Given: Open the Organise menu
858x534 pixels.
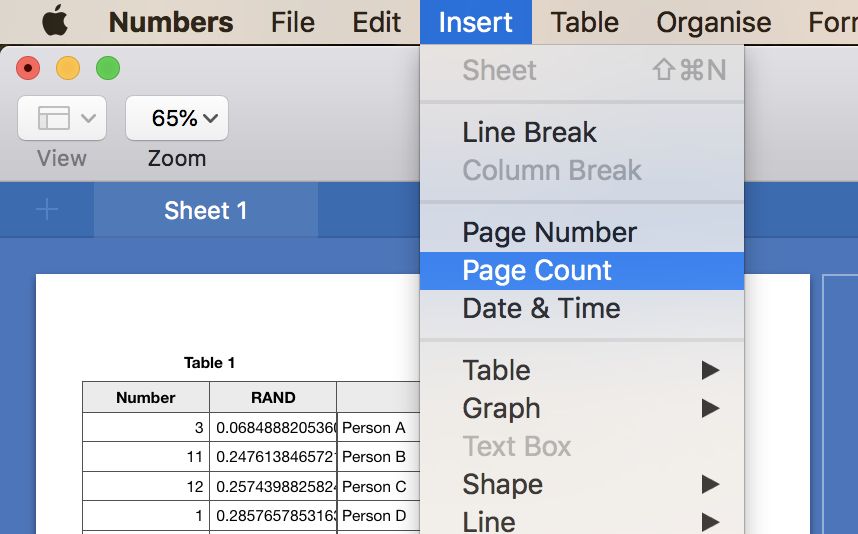Looking at the screenshot, I should click(713, 21).
